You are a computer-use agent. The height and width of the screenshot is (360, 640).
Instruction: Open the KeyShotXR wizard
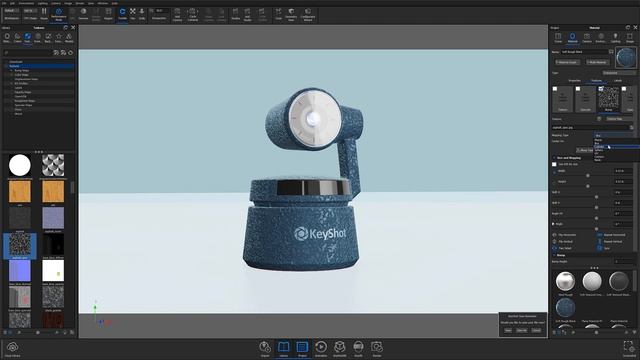coord(340,349)
